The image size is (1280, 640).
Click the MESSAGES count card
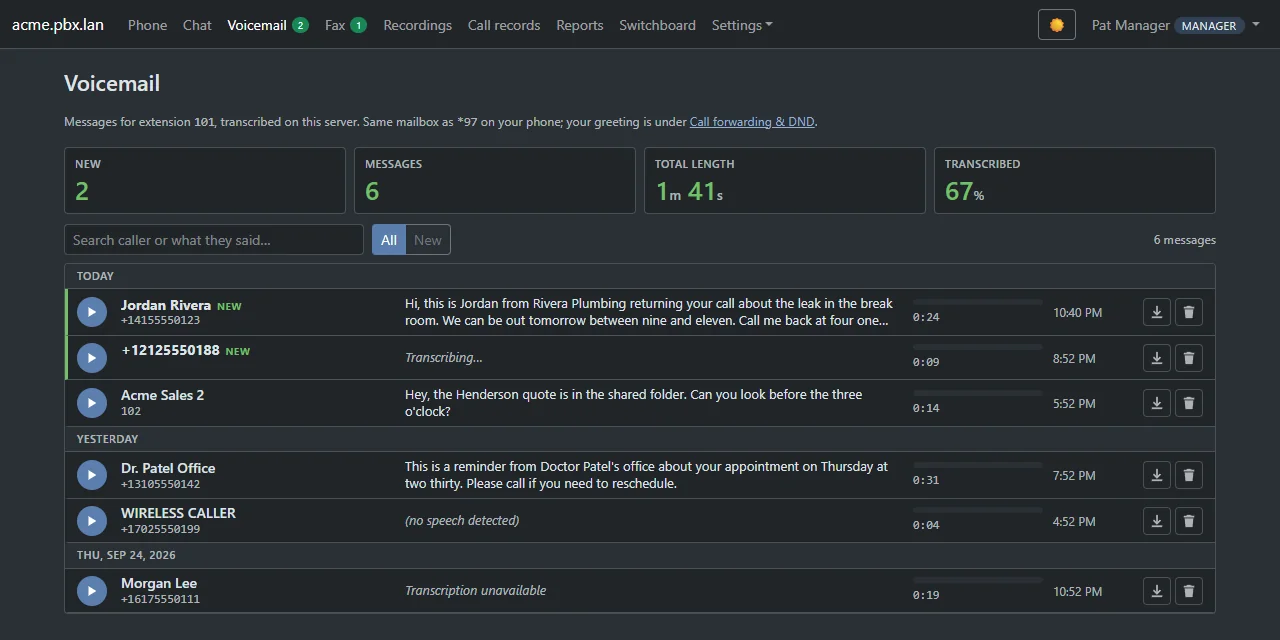pos(495,181)
